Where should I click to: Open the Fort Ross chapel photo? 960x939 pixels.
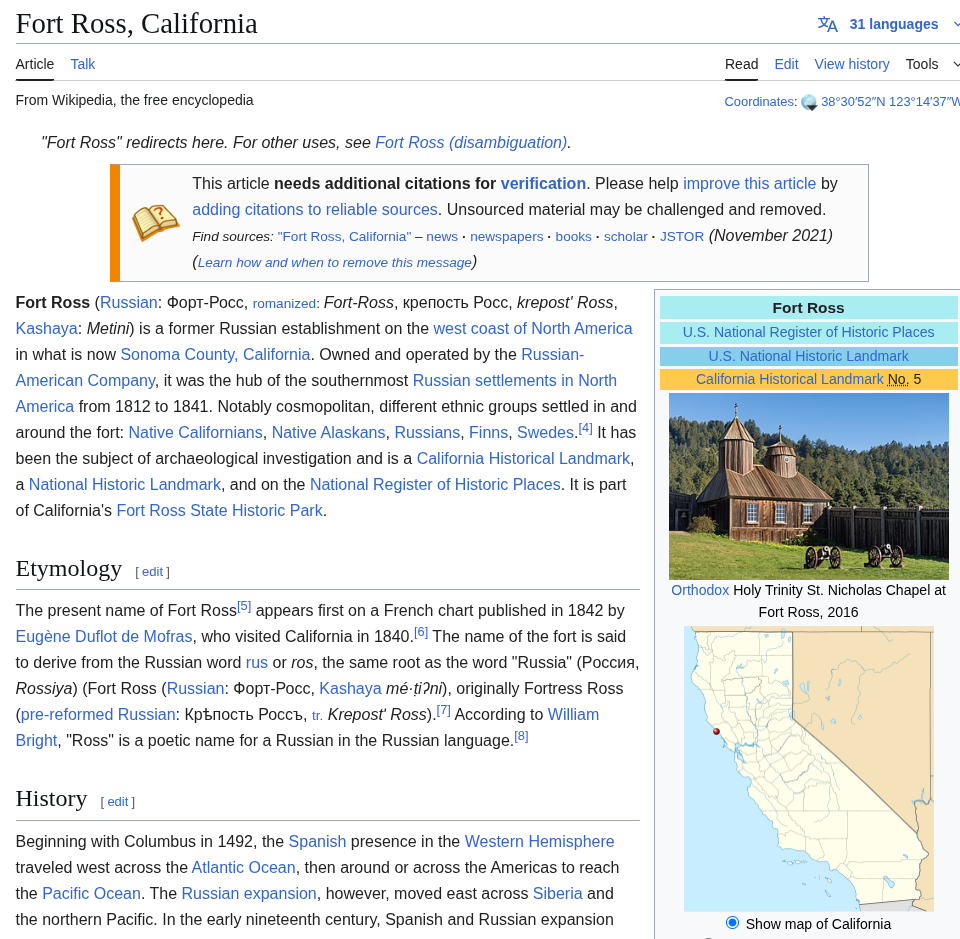coord(808,487)
